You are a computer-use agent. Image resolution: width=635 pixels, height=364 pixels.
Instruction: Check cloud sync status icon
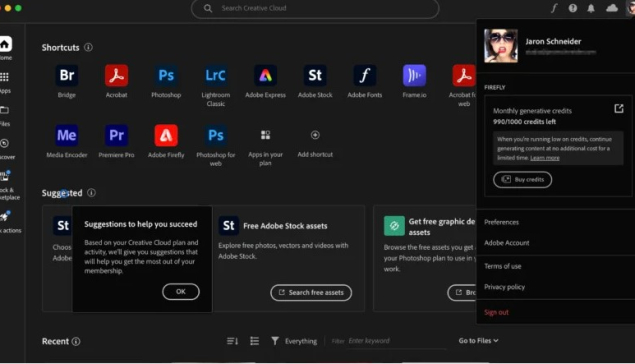tap(612, 8)
